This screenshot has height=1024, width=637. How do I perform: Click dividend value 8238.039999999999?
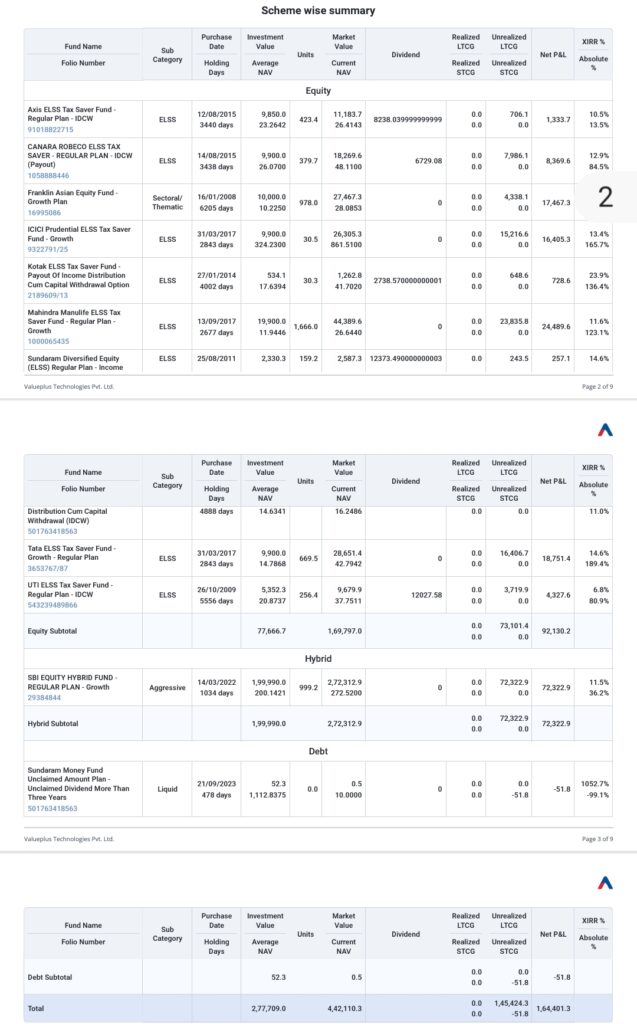coord(408,120)
